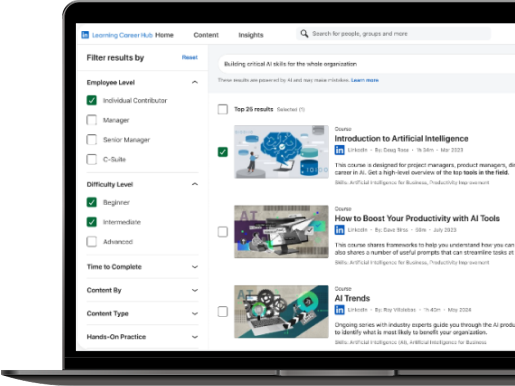Viewport: 515px width, 386px height.
Task: Check the C-Suite filter
Action: point(92,159)
